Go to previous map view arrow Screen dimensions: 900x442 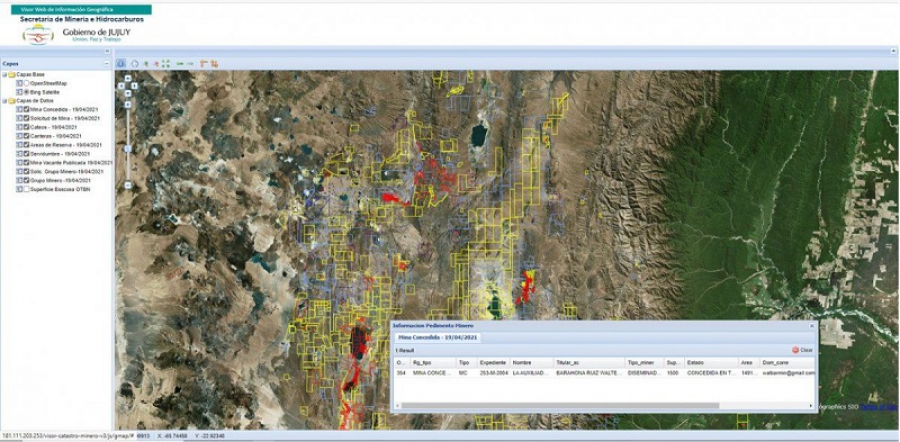[179, 63]
